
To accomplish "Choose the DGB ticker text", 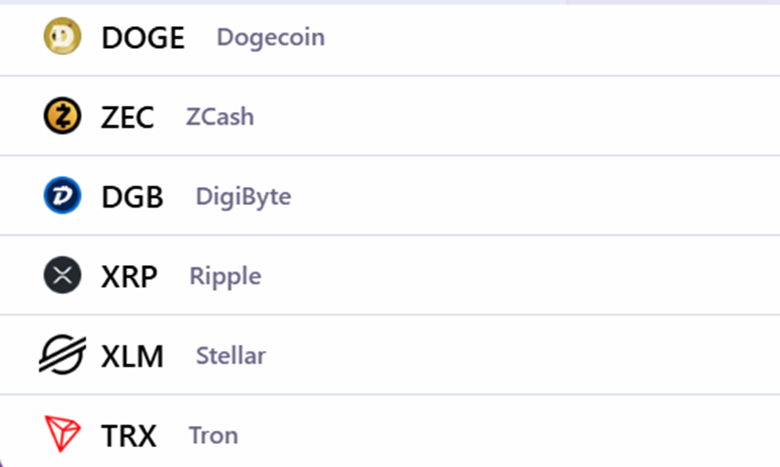I will coord(132,197).
